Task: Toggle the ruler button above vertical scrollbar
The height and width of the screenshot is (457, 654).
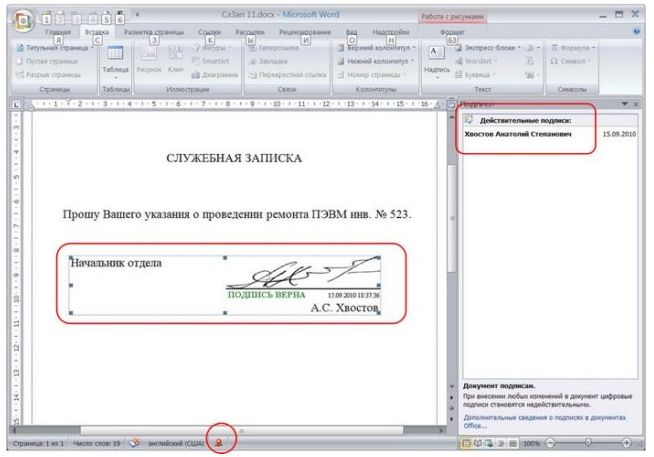Action: pyautogui.click(x=451, y=105)
